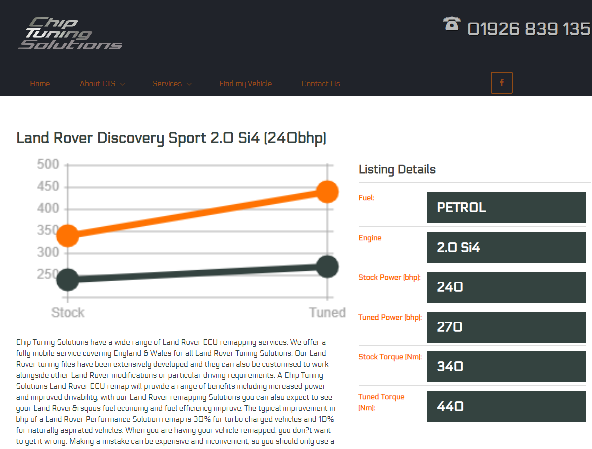Viewport: 592px width, 449px height.
Task: Click the Engine label
Action: click(370, 238)
